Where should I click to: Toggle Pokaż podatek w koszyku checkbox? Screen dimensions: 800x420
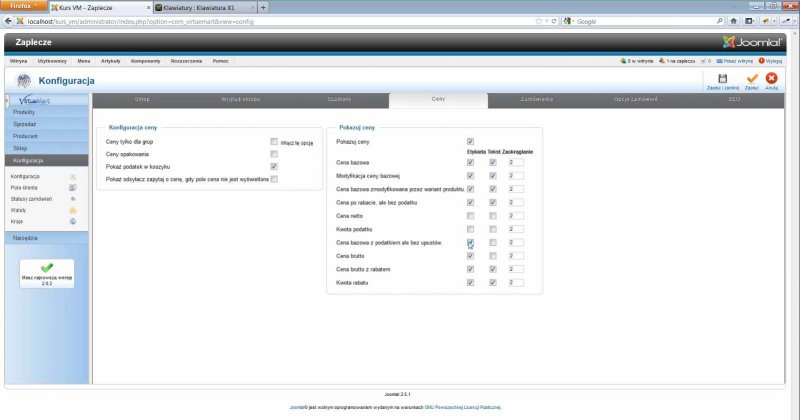[274, 166]
